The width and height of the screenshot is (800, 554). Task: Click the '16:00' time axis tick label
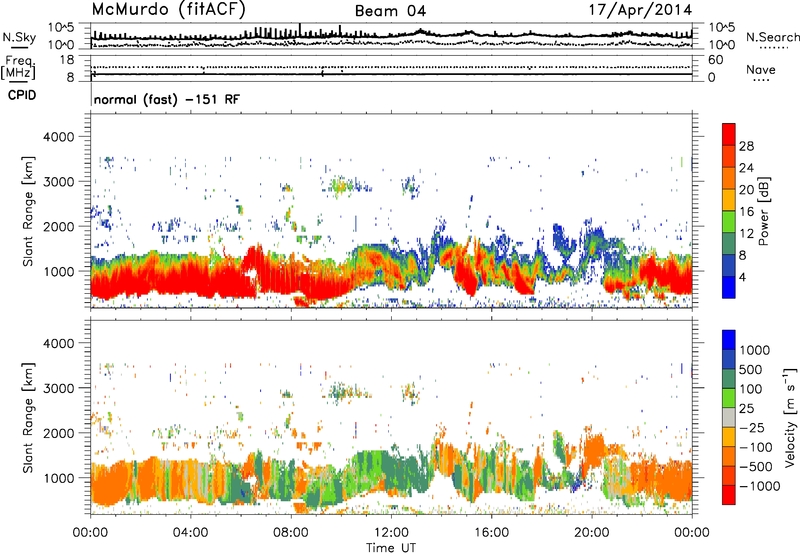[491, 533]
